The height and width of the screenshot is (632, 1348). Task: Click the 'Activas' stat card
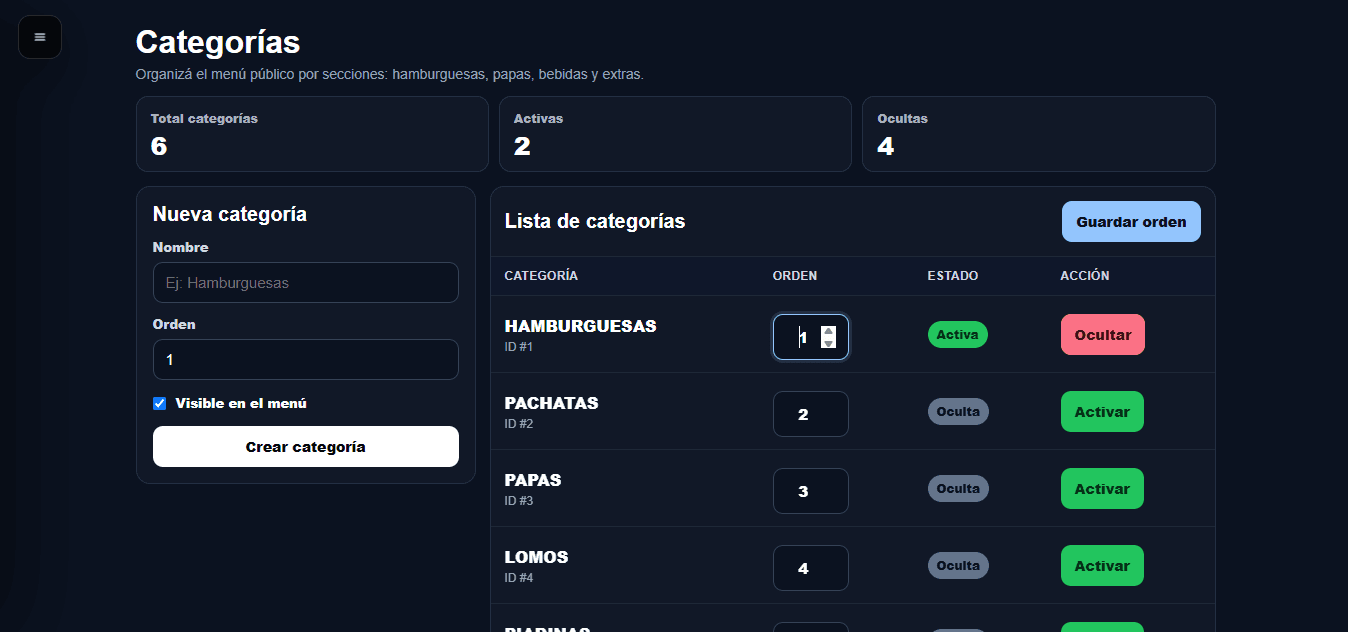pos(675,134)
